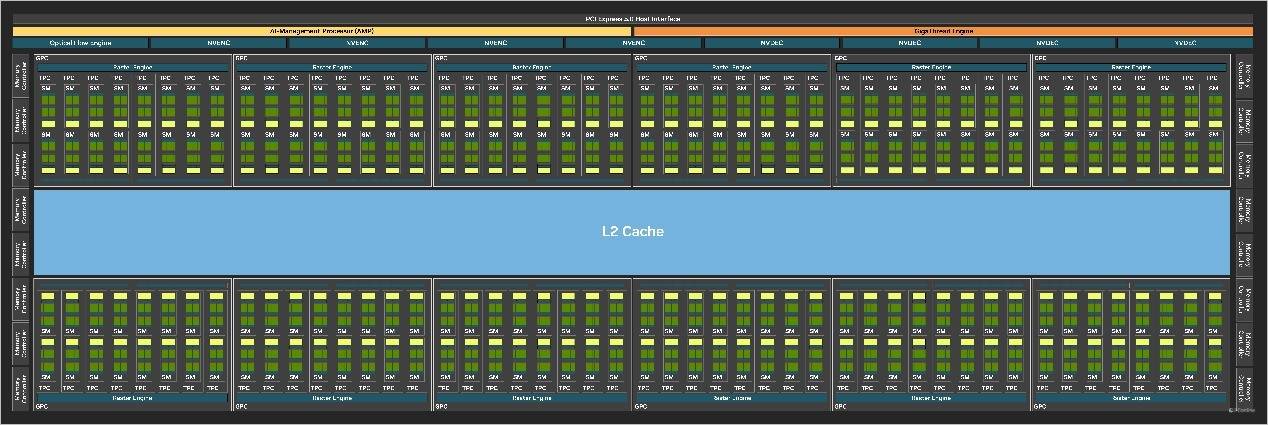Click the bottom-left Memory Controller block
This screenshot has height=425, width=1268.
tap(22, 388)
